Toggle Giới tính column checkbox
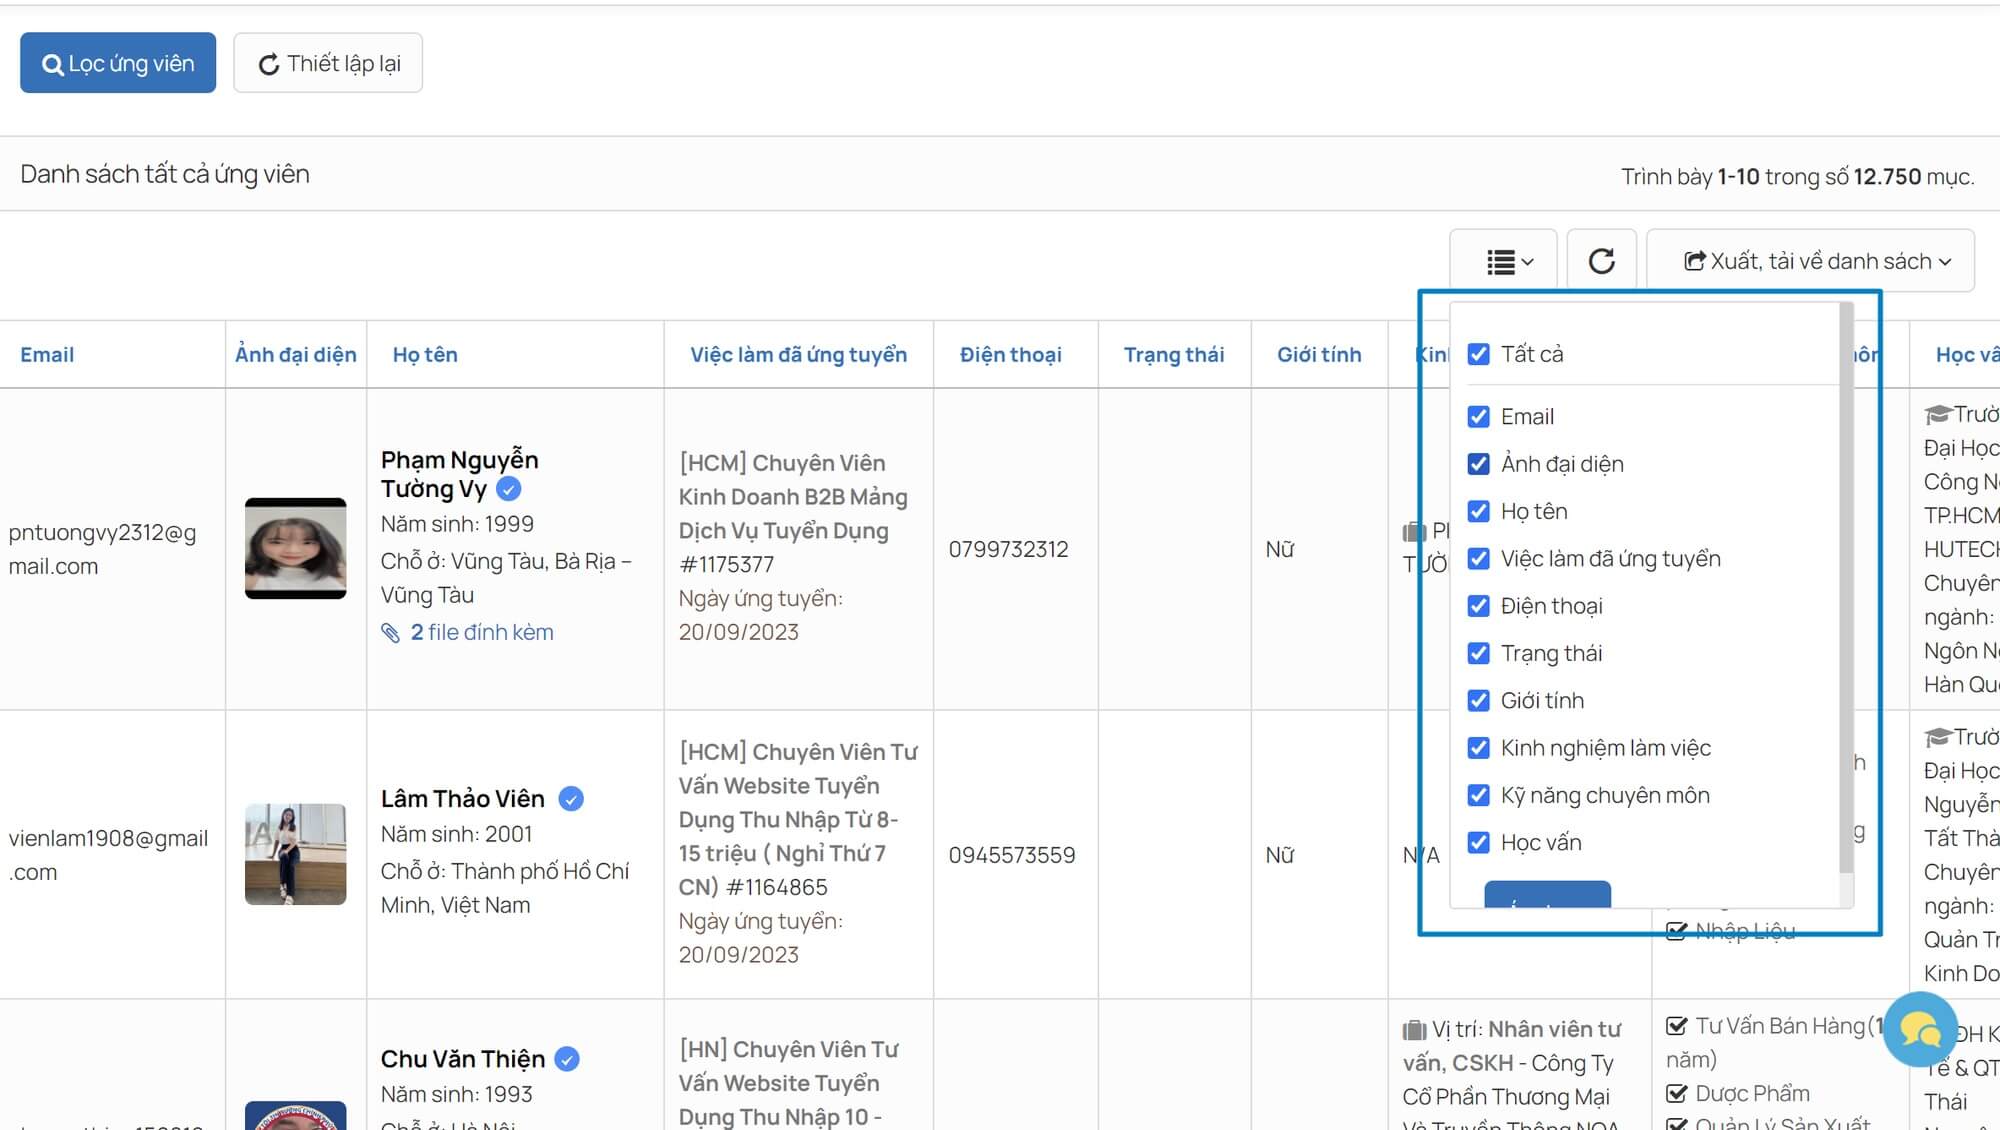Image resolution: width=2000 pixels, height=1130 pixels. [1478, 700]
